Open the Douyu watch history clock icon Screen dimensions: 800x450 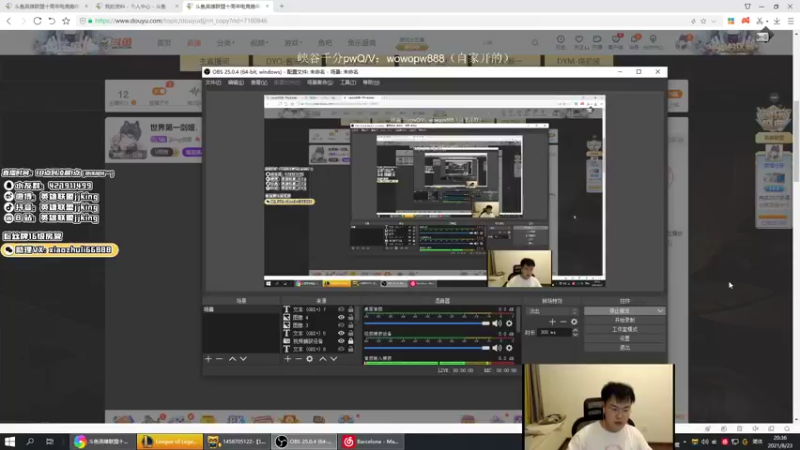point(561,39)
